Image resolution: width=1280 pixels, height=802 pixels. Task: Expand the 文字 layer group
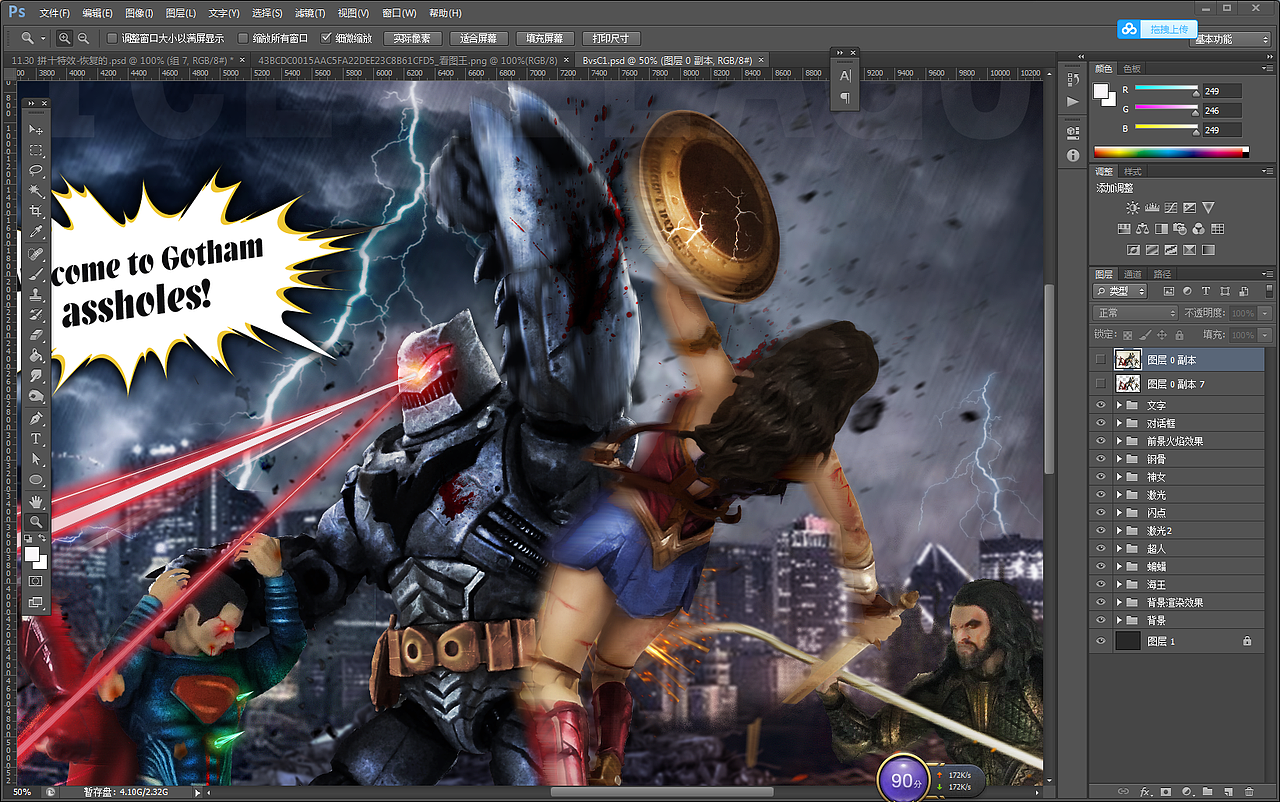pyautogui.click(x=1119, y=406)
